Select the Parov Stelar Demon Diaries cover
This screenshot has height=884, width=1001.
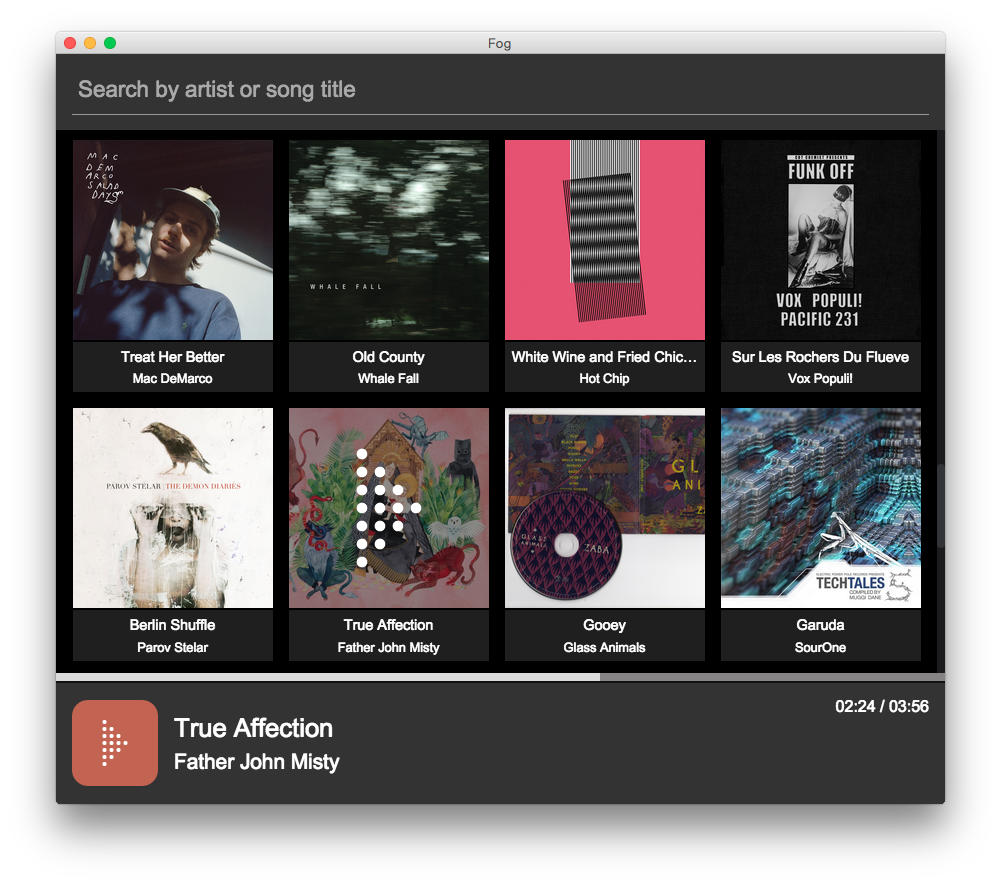click(173, 508)
